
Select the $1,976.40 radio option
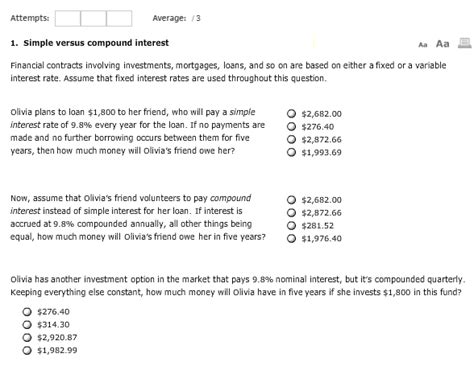[x=291, y=238]
